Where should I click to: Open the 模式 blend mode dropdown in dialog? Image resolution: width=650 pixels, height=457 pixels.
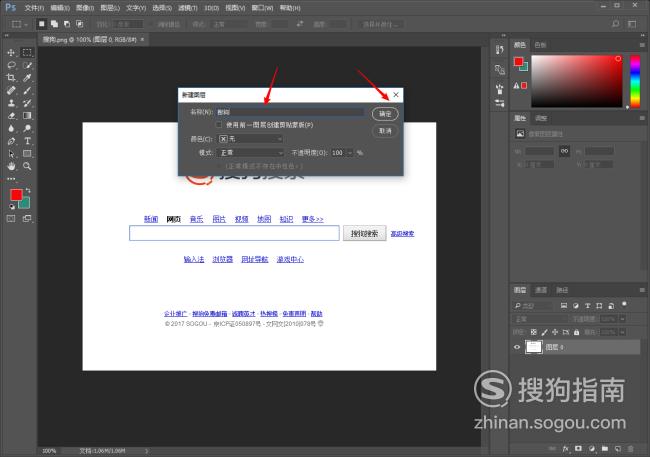[250, 153]
